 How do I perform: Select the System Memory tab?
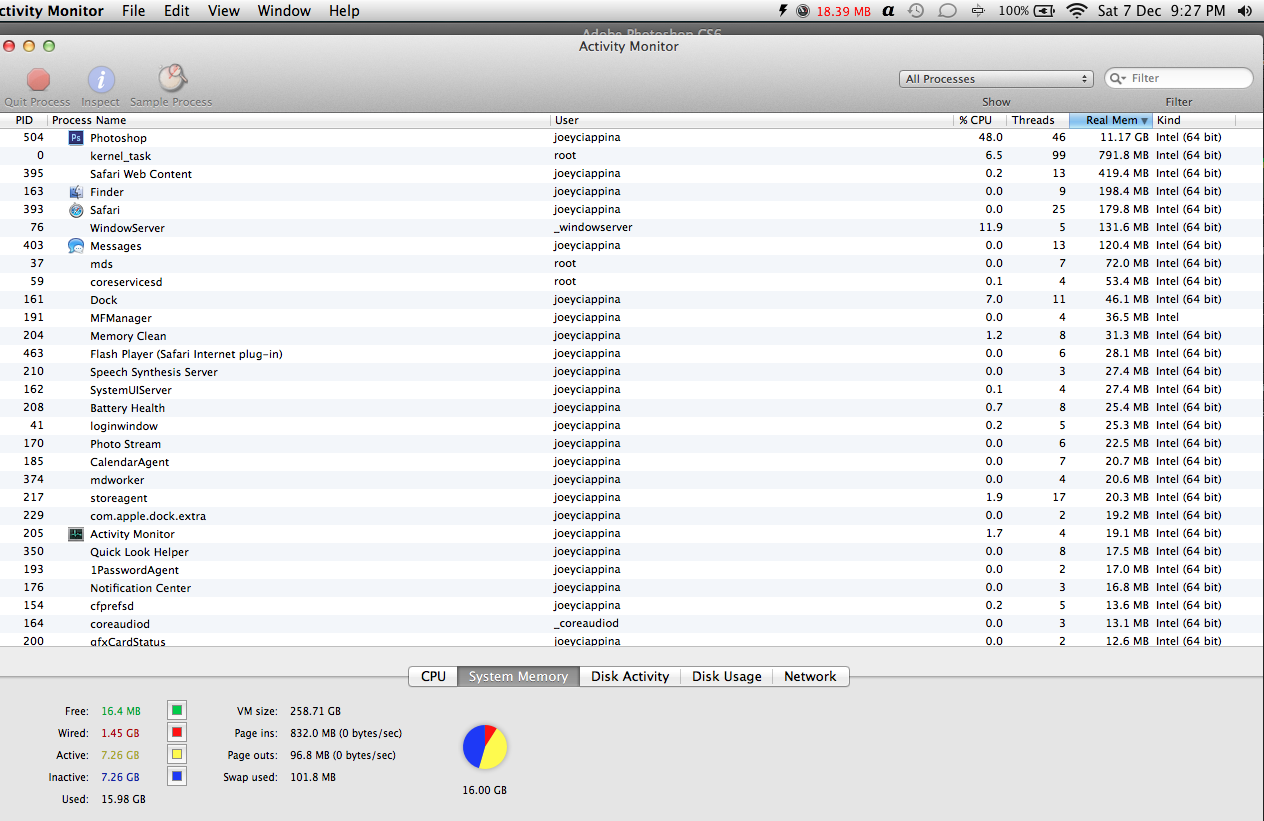click(518, 676)
